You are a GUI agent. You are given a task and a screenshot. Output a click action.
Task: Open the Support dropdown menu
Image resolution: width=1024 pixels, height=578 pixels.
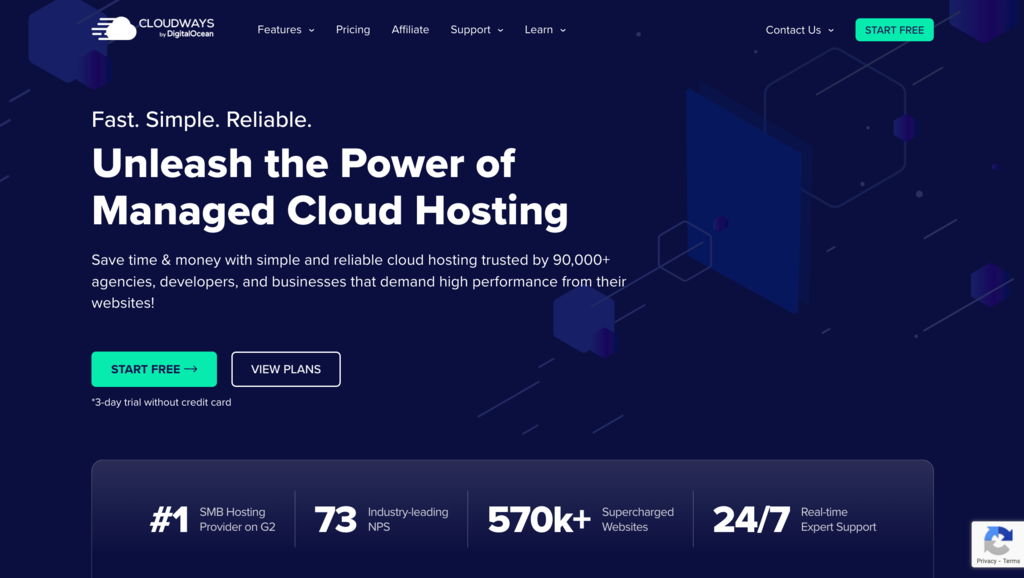tap(476, 30)
